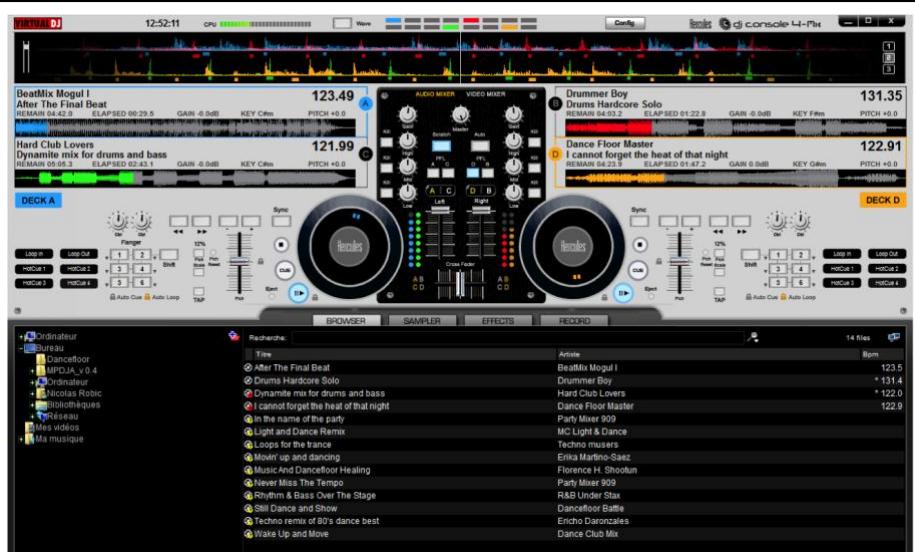Open the EFFECTS tab
915x556 pixels.
[x=498, y=321]
